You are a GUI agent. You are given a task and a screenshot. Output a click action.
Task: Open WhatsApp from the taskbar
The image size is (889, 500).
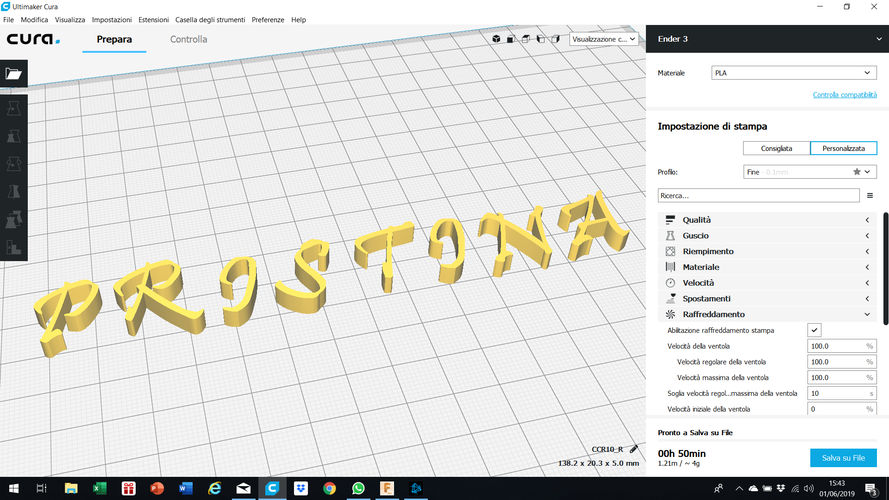358,488
